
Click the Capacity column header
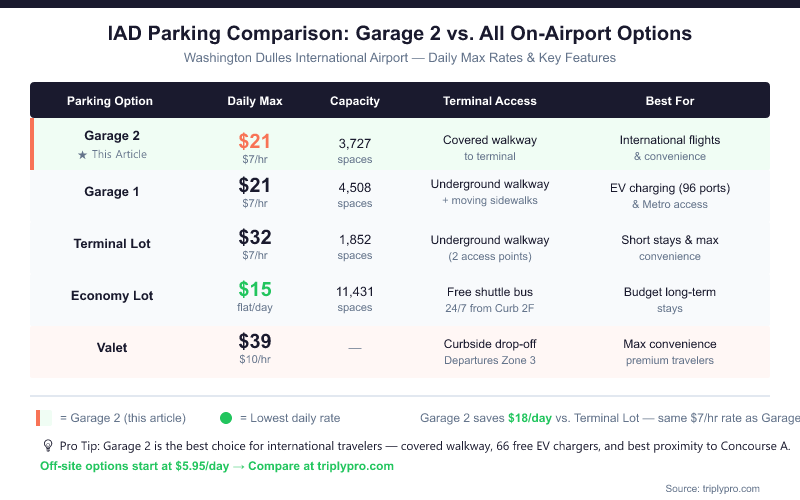(355, 101)
